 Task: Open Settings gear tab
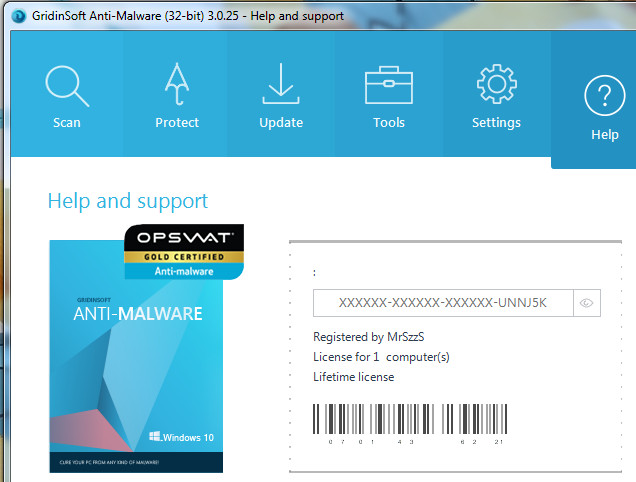[496, 94]
